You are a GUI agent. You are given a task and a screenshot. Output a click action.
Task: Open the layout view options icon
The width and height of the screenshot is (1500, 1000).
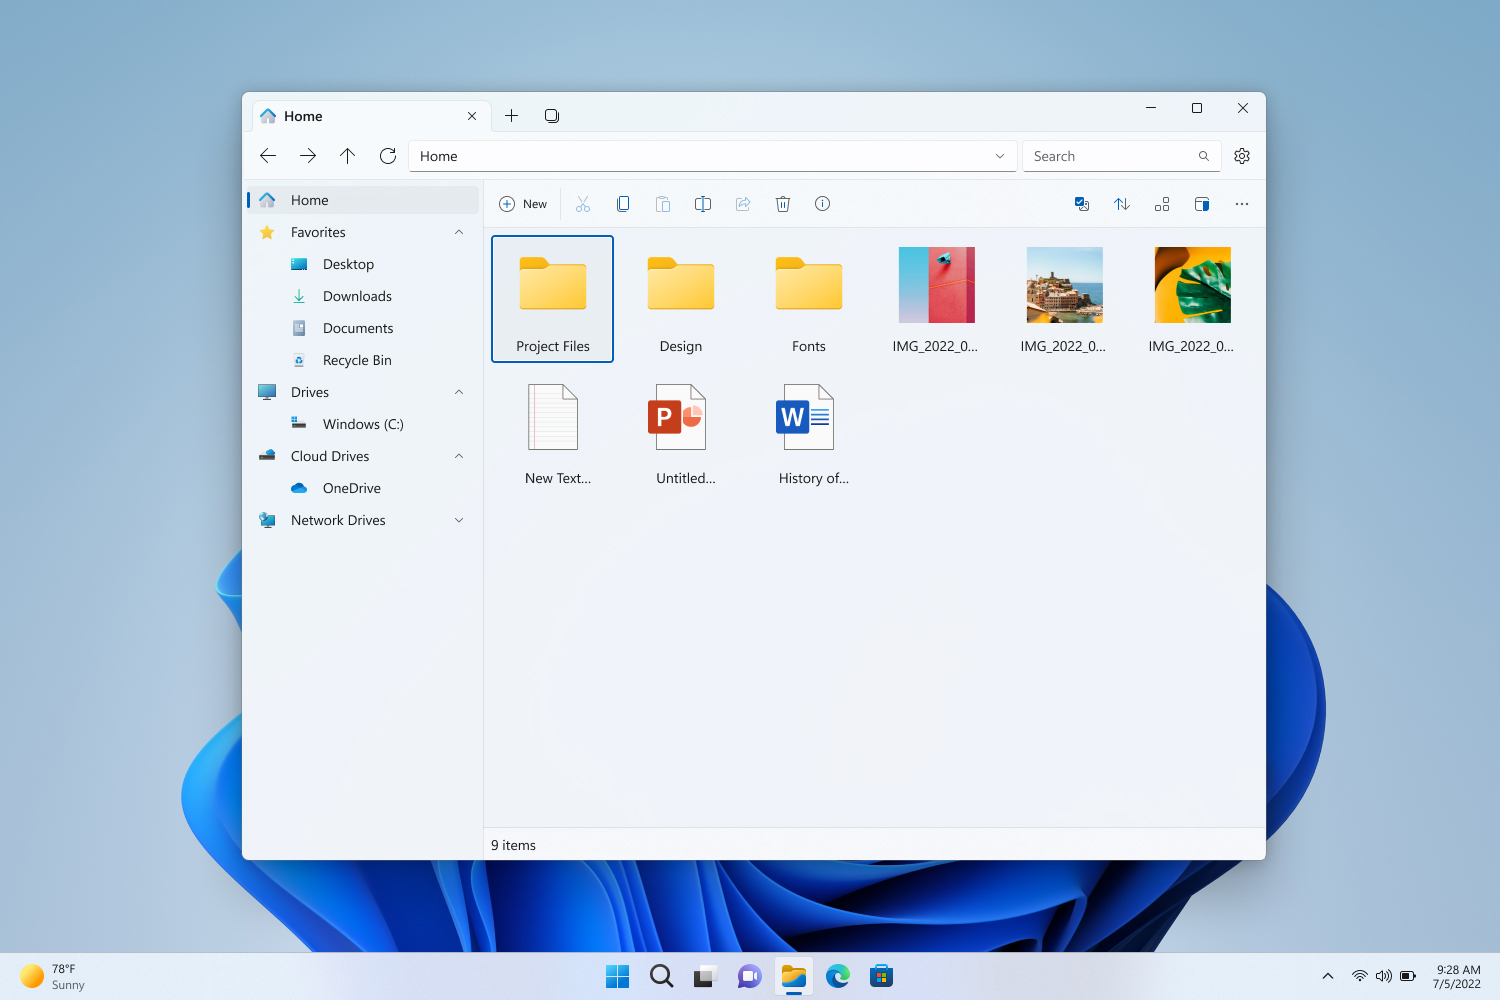pos(1162,204)
